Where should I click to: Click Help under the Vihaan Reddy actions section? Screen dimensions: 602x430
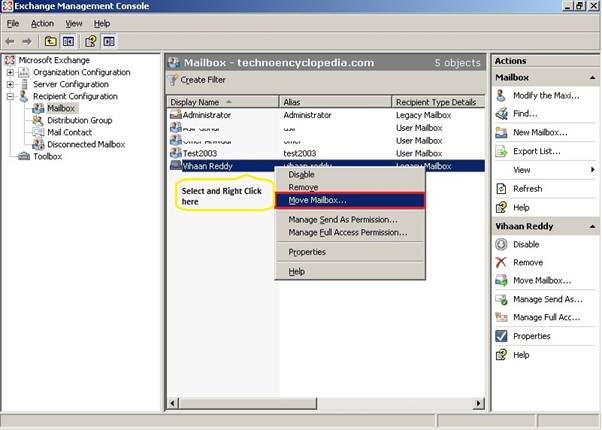[x=521, y=355]
